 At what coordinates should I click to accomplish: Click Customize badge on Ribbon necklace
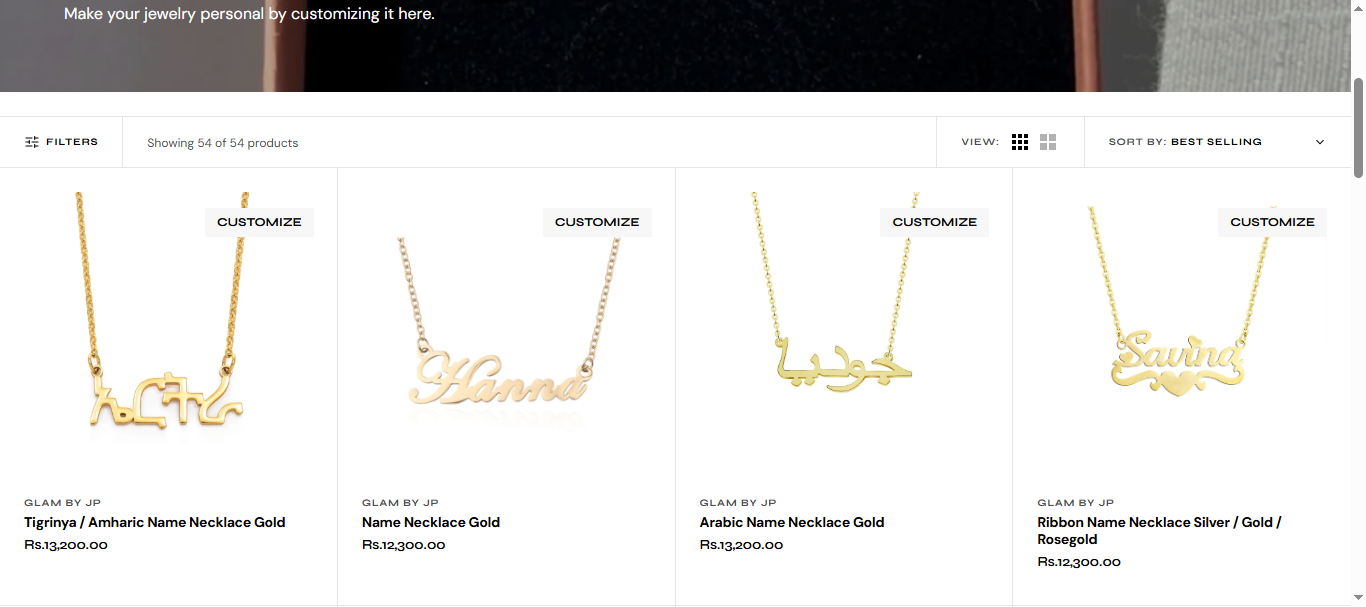[1272, 222]
